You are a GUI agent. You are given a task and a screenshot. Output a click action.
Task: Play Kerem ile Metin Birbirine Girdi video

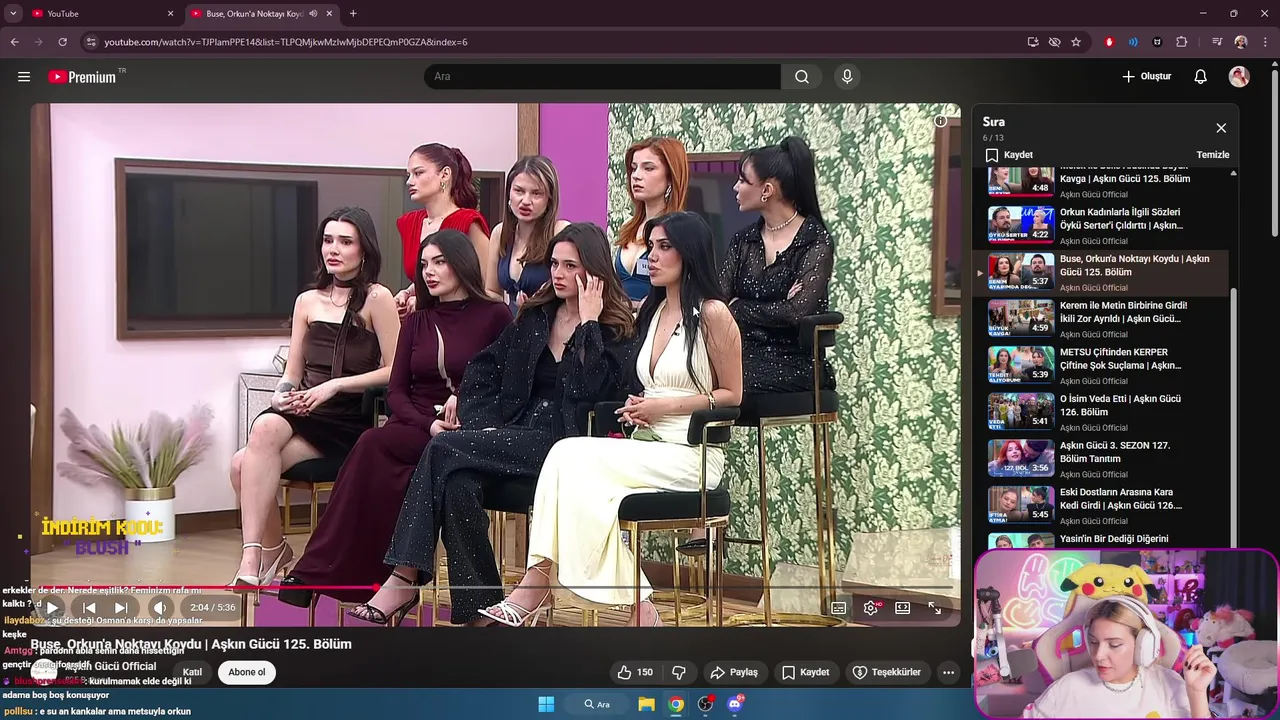[1100, 319]
